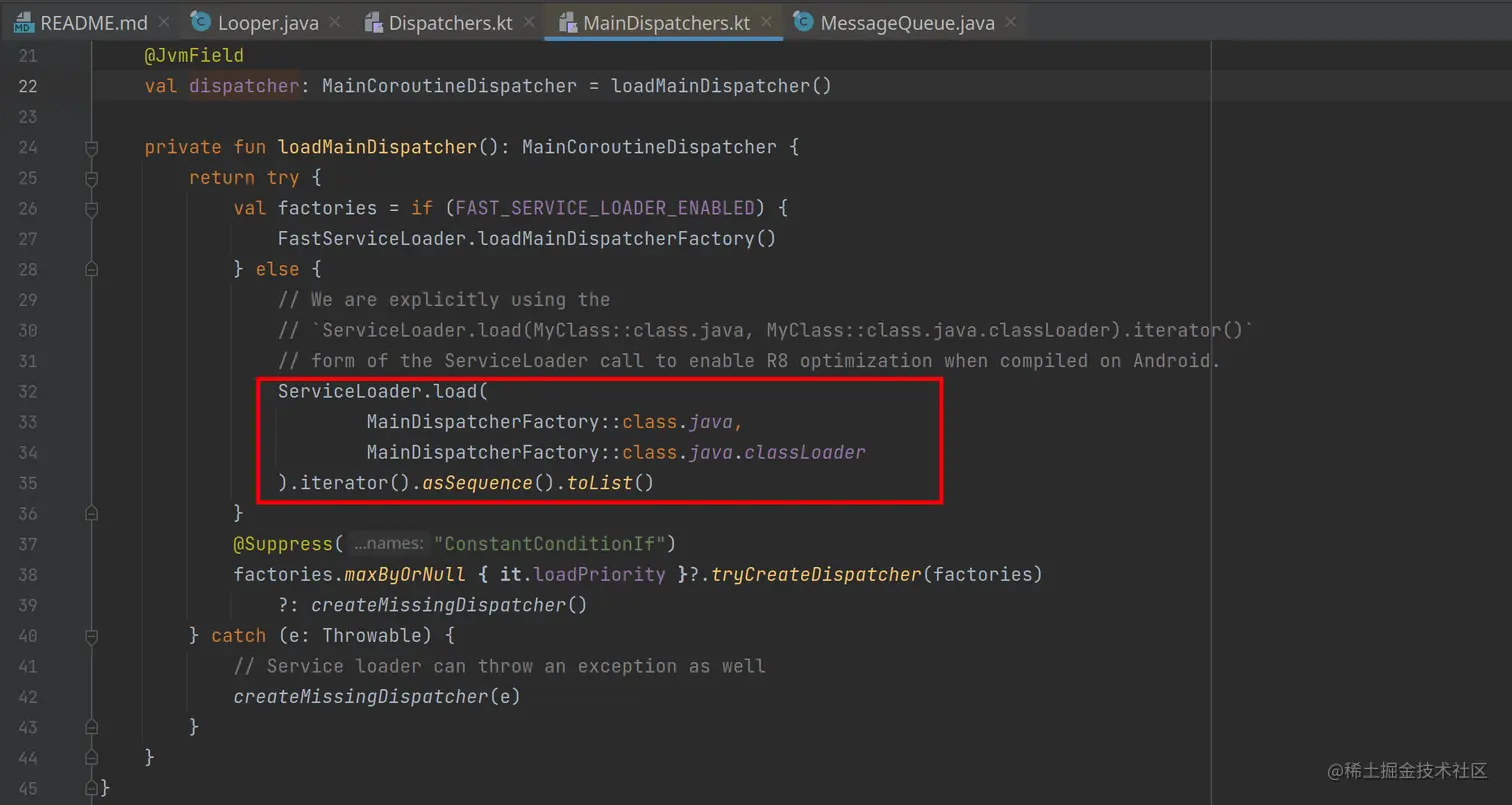Click the fold end marker at line 43
Viewport: 1512px width, 805px height.
(92, 727)
